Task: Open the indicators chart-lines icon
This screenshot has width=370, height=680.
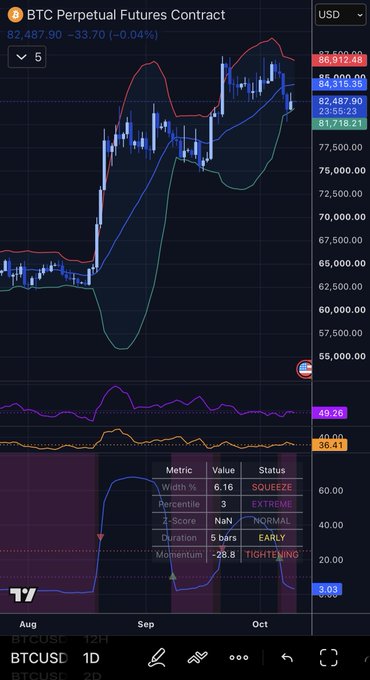Action: coord(197,657)
